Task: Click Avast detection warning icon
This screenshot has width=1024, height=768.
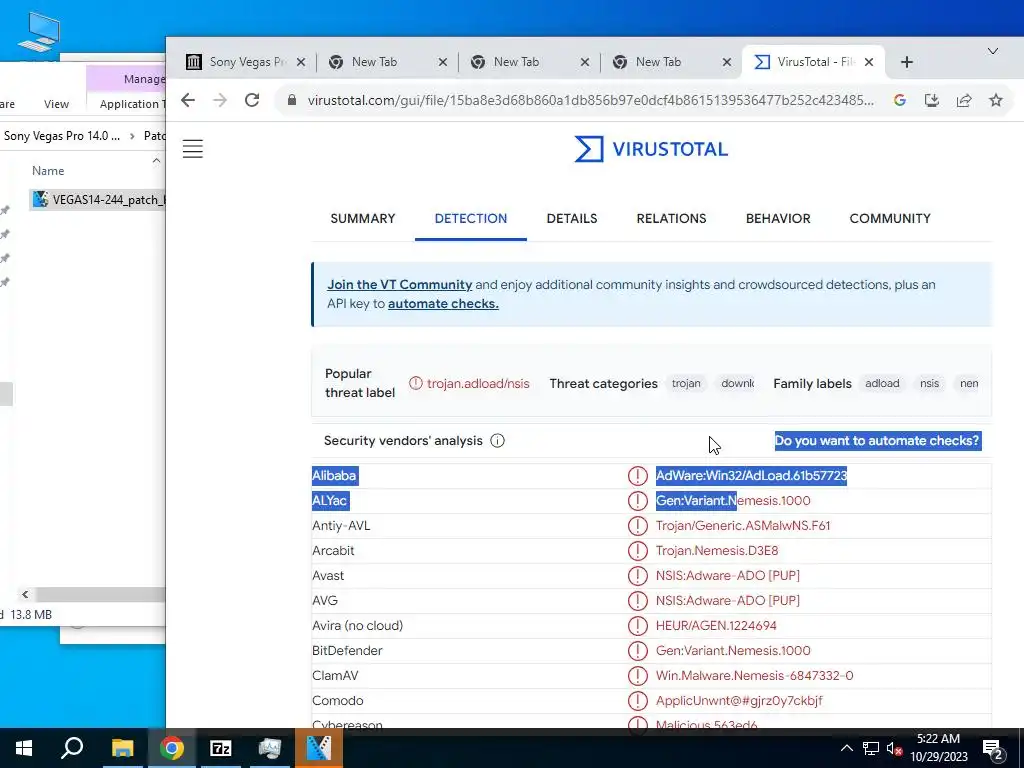Action: (x=637, y=575)
